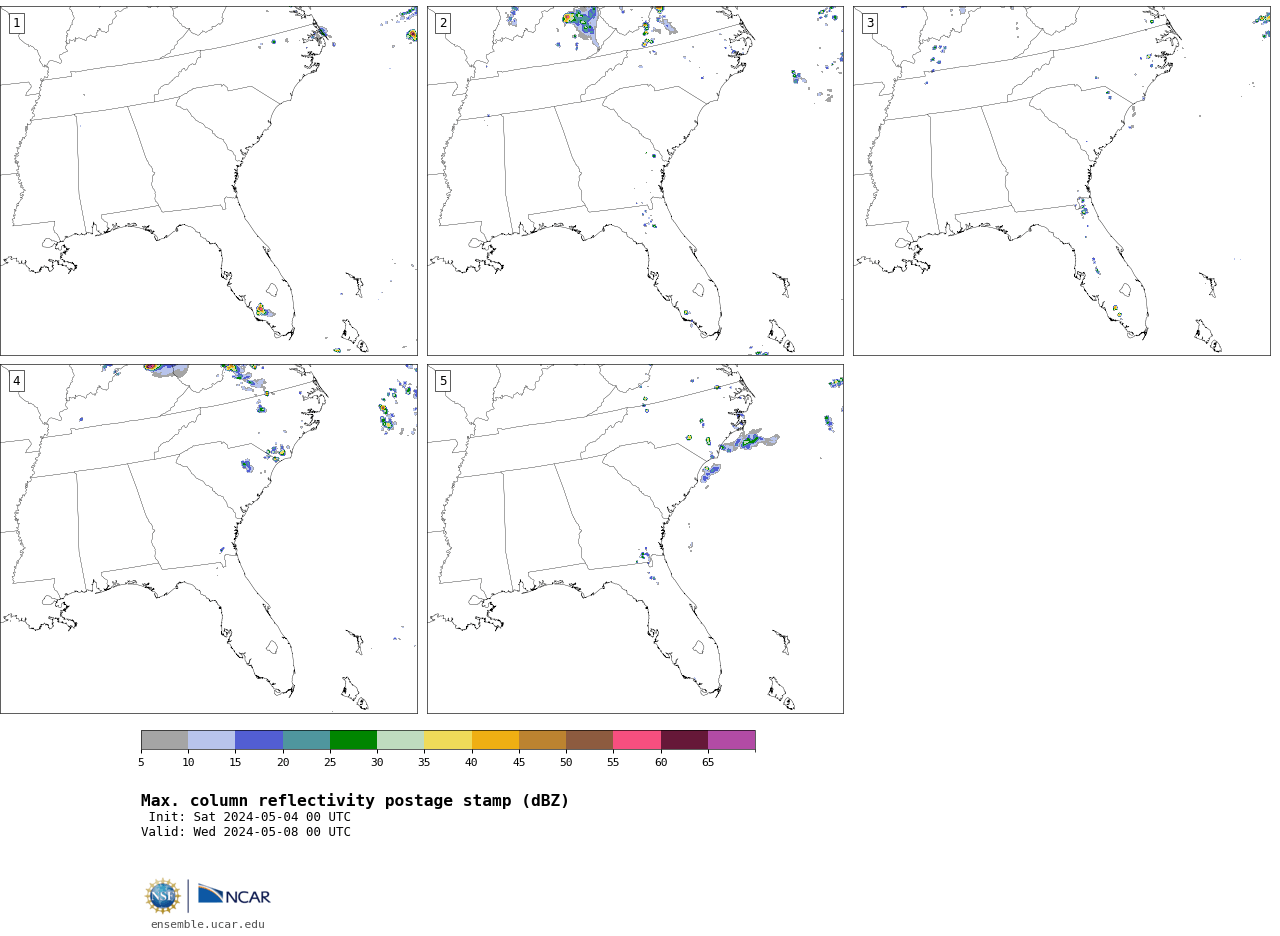This screenshot has height=936, width=1280.
Task: Click the number 2 panel label
Action: tap(443, 23)
